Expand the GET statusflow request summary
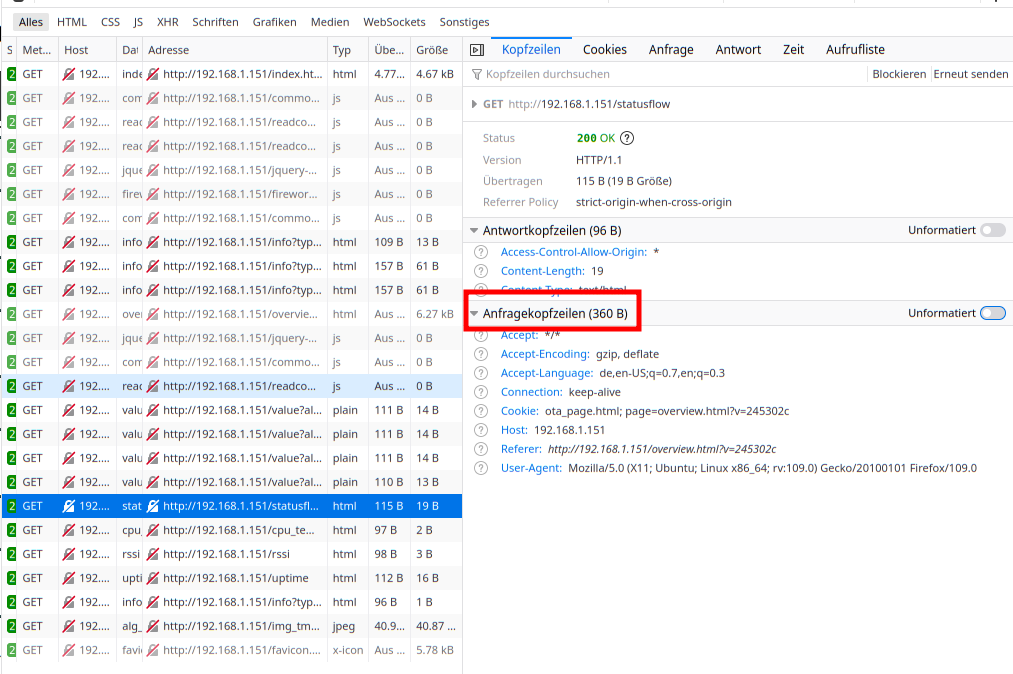This screenshot has height=674, width=1013. coord(474,103)
